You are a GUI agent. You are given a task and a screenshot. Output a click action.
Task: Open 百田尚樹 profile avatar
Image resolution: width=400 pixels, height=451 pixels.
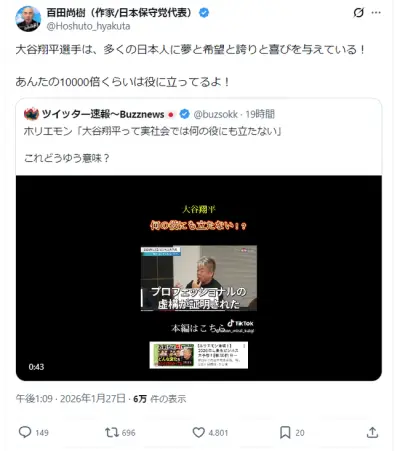point(28,19)
